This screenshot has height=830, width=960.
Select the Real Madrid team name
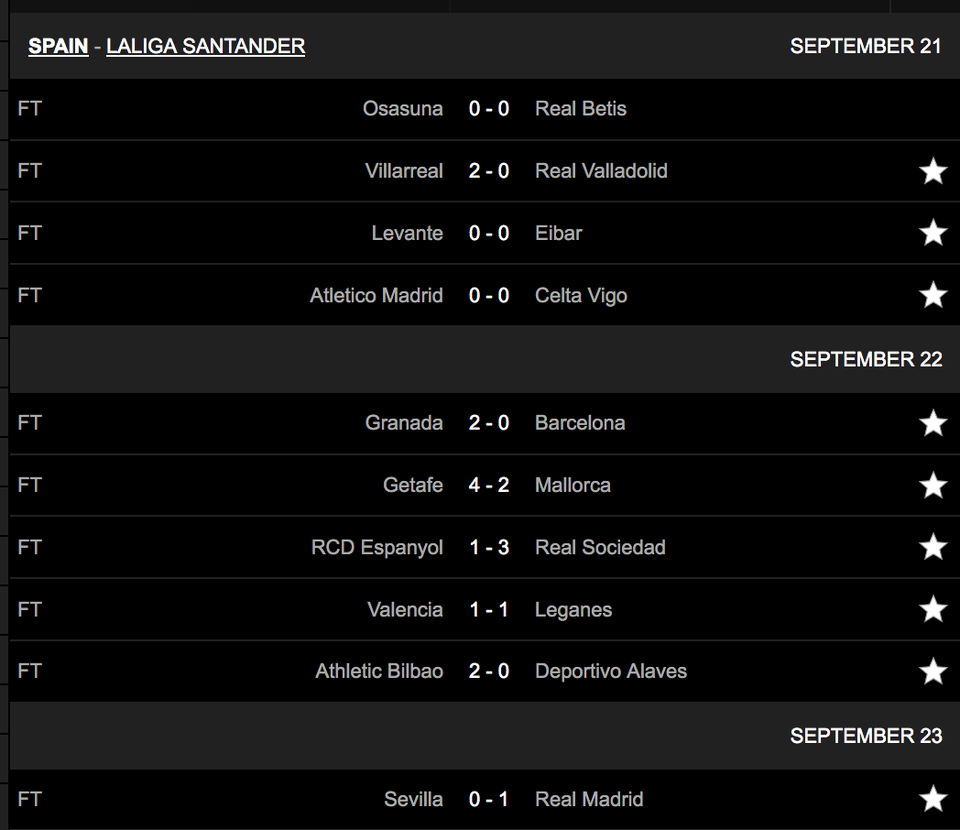589,799
